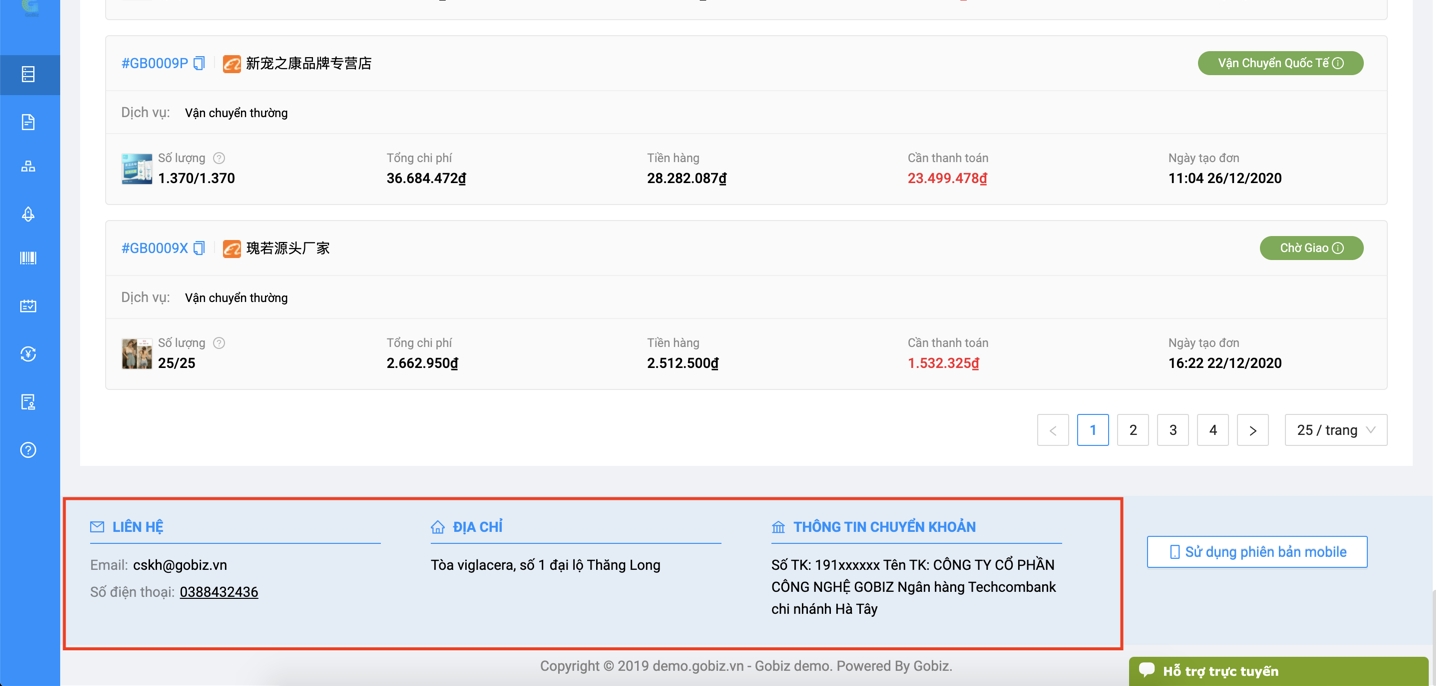Click the barcode icon in sidebar
This screenshot has height=686, width=1437.
(28, 258)
